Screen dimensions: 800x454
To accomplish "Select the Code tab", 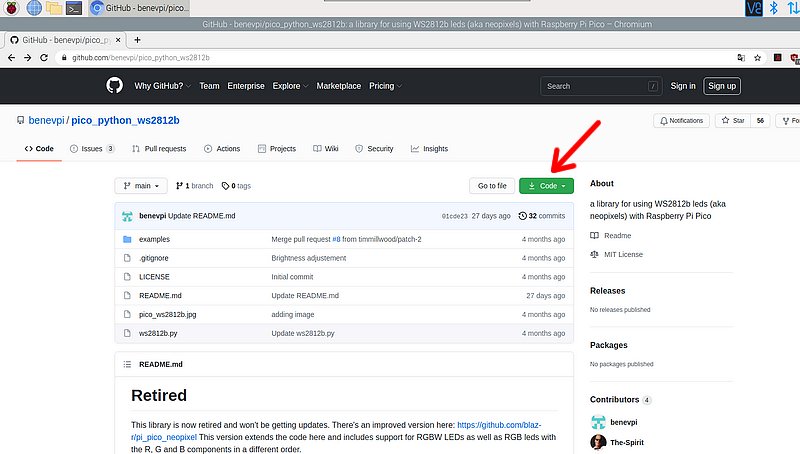I will tap(39, 148).
